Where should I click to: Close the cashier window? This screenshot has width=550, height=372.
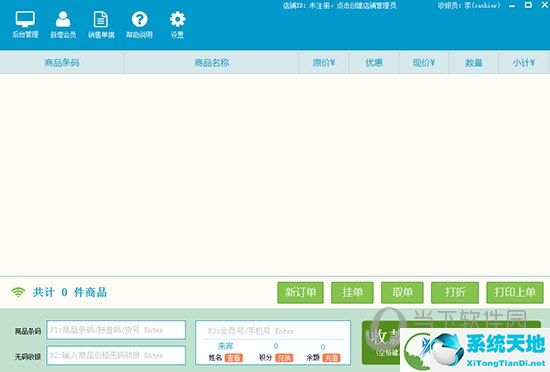coord(545,5)
